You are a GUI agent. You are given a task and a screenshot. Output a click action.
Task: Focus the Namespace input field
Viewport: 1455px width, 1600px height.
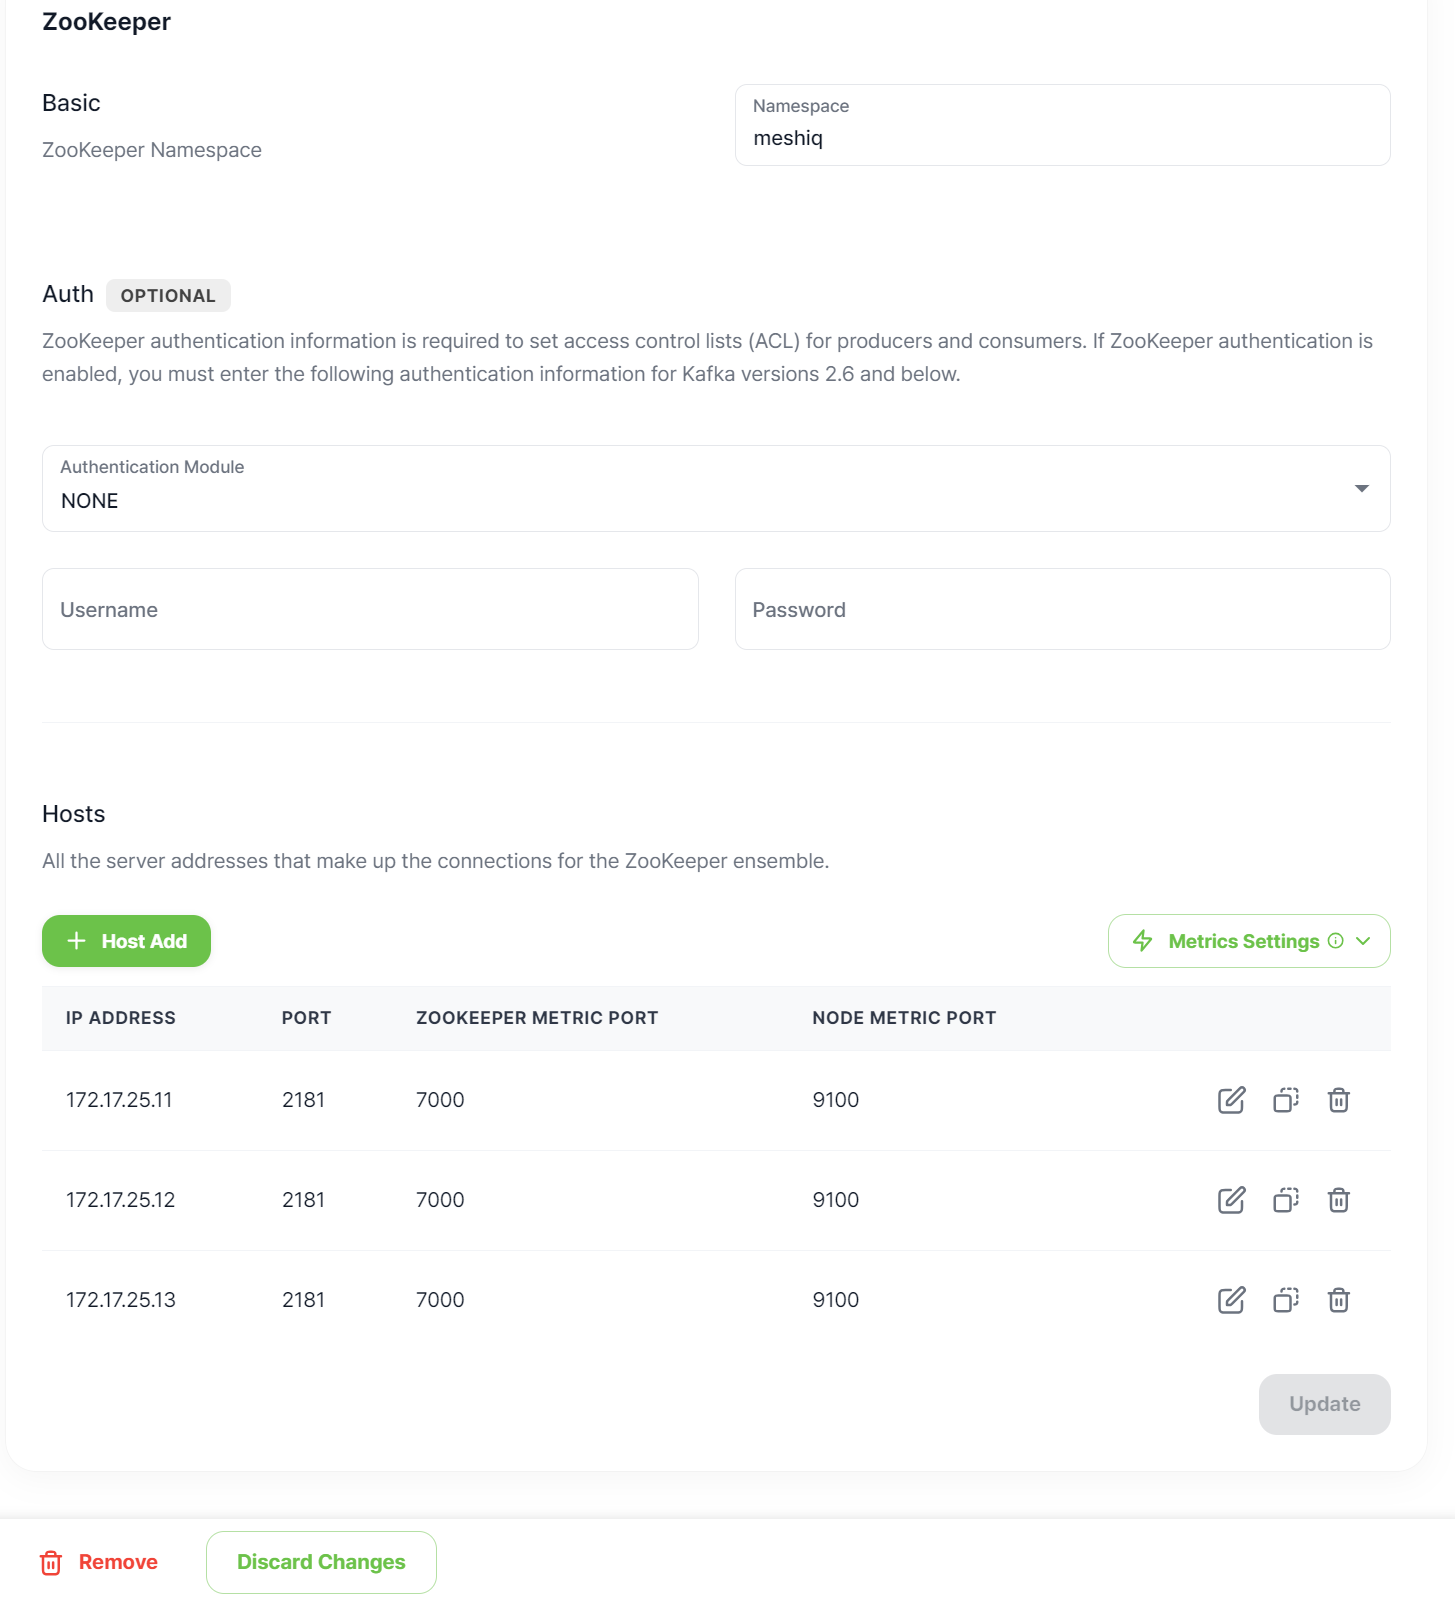click(1062, 138)
